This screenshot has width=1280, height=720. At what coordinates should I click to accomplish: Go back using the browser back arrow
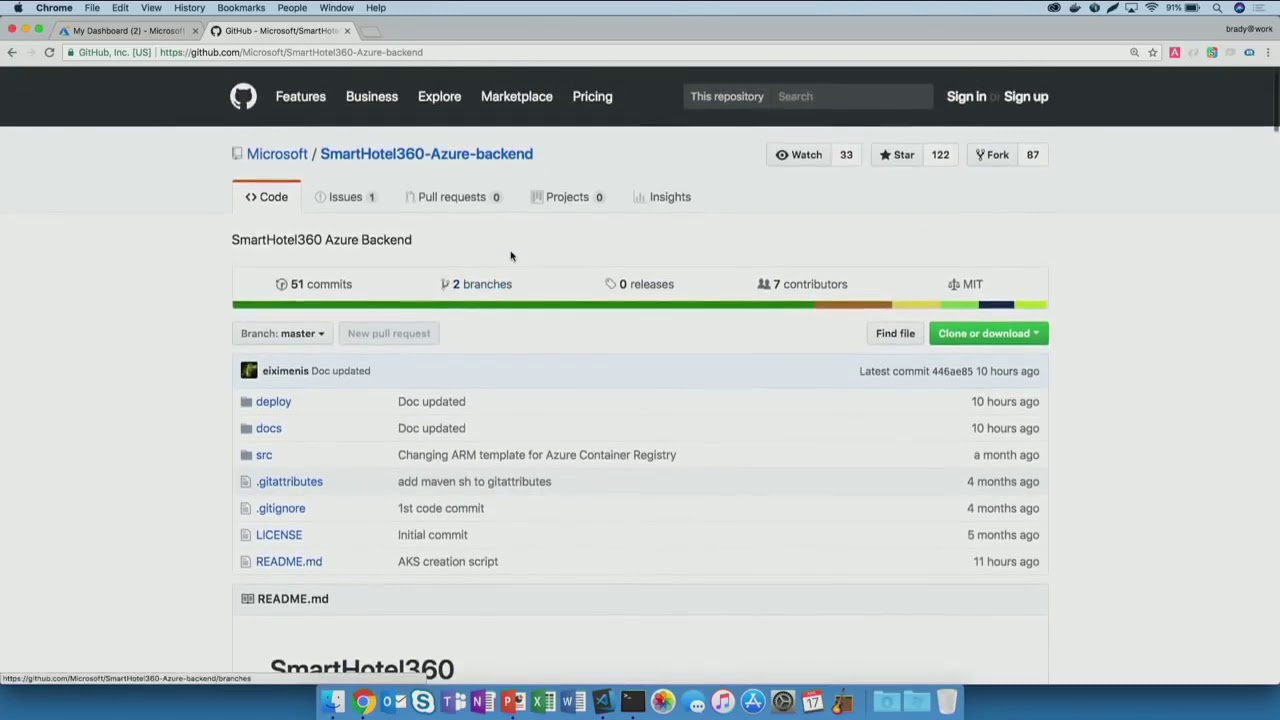pos(12,52)
